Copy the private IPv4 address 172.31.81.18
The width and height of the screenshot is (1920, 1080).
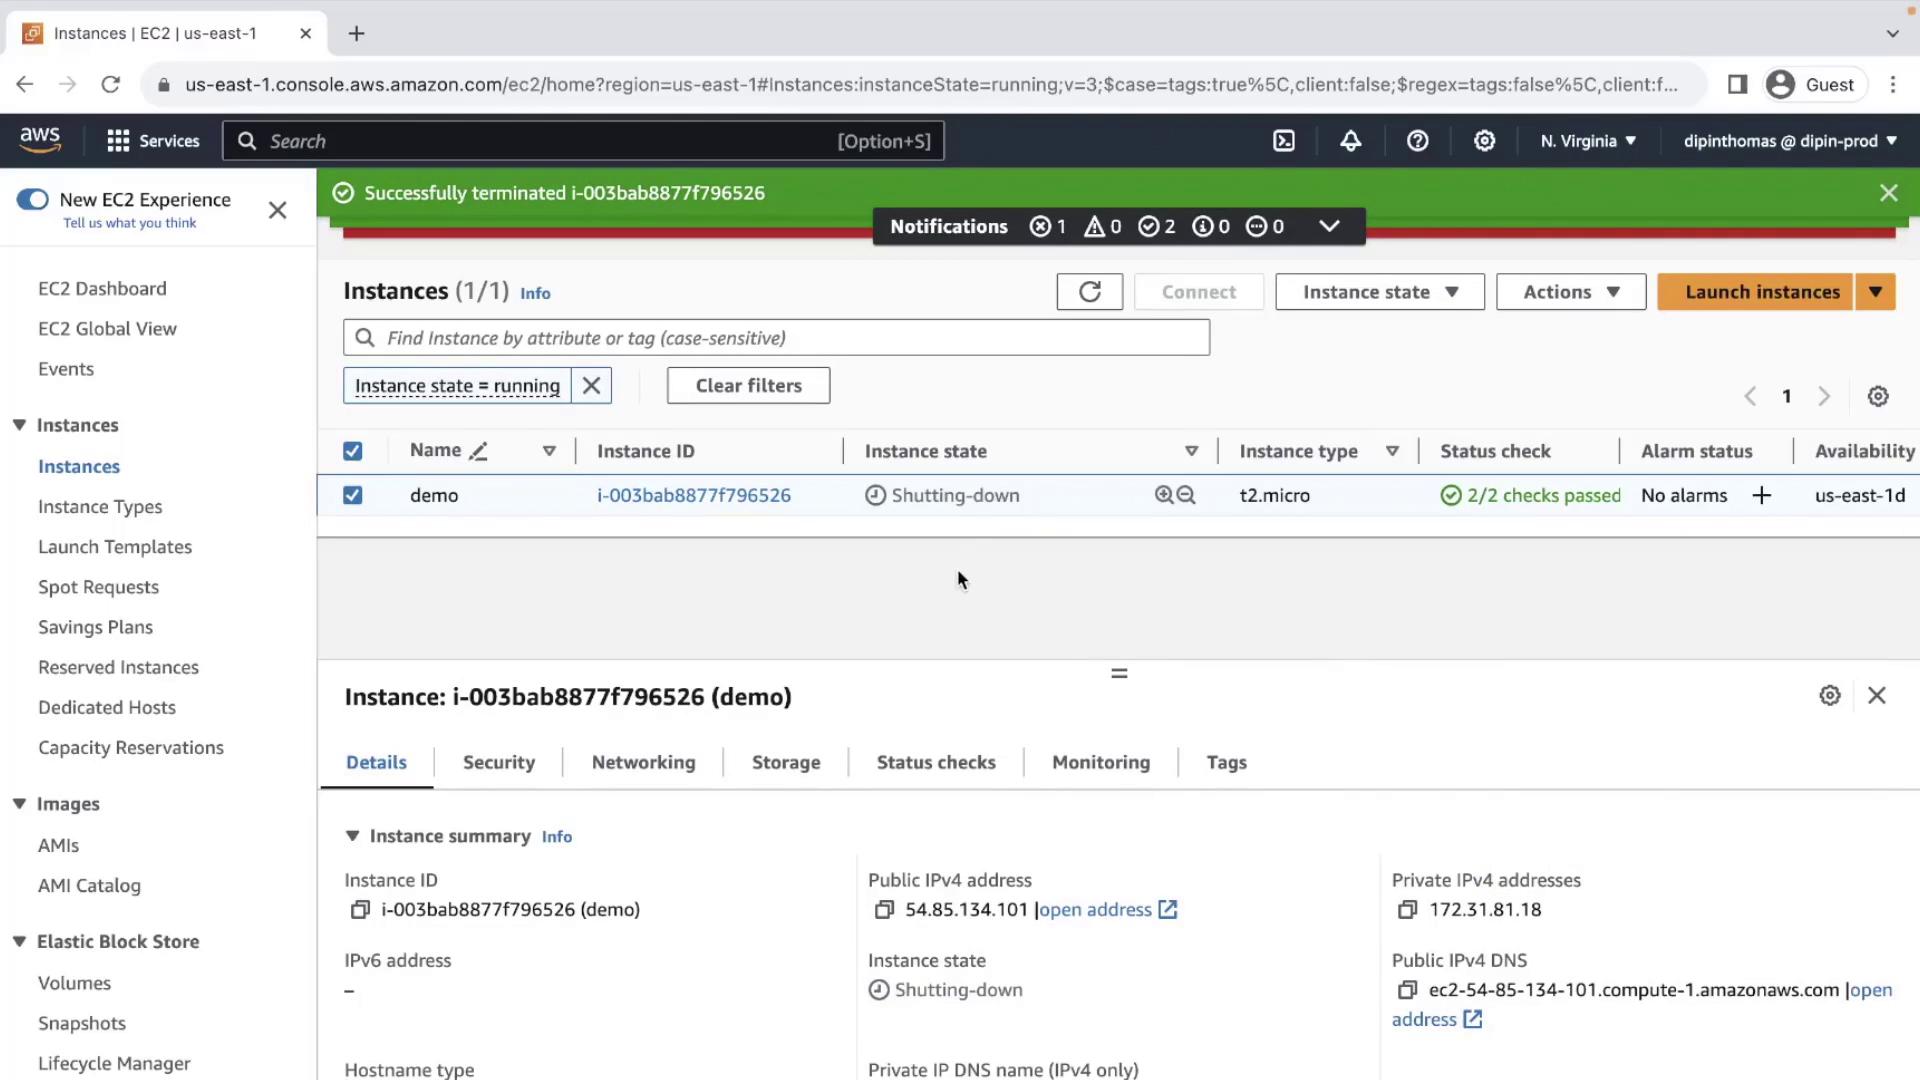(x=1407, y=910)
